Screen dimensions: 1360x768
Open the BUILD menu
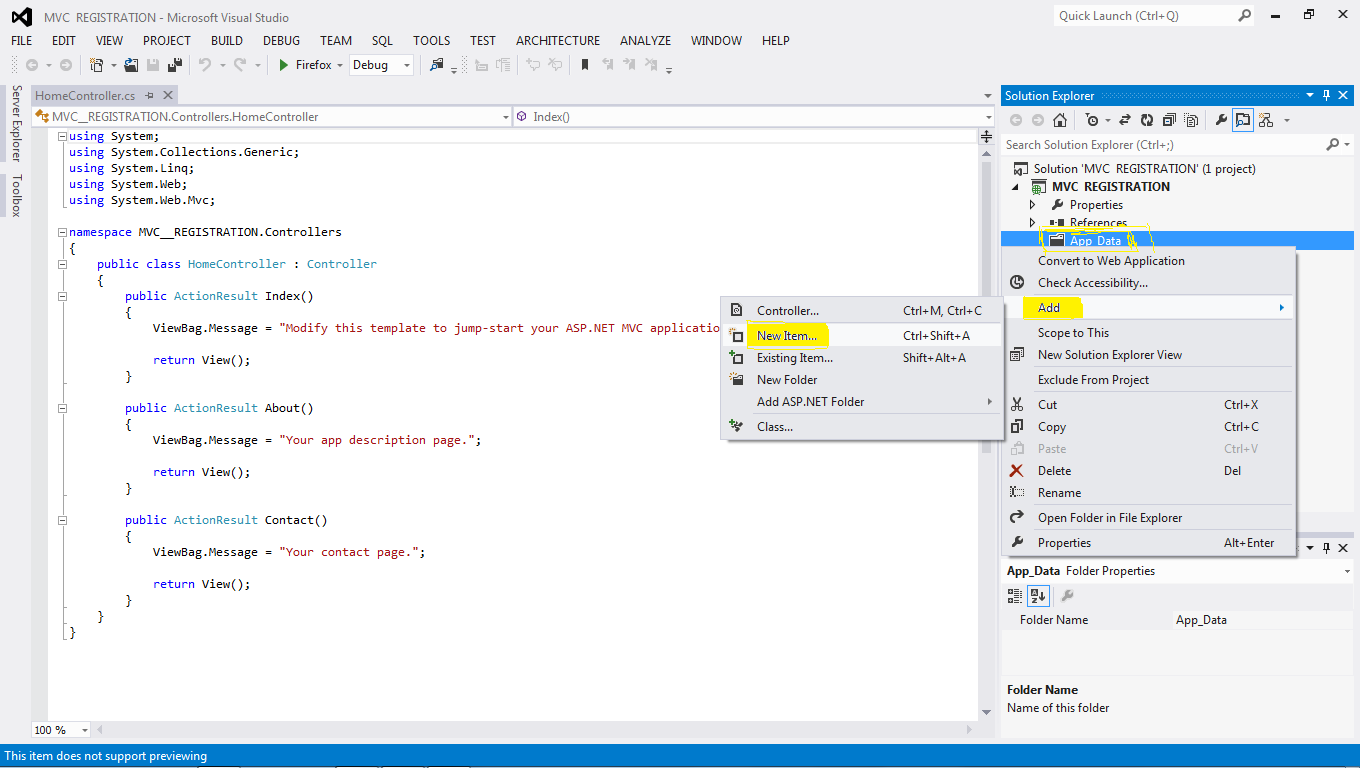[227, 40]
